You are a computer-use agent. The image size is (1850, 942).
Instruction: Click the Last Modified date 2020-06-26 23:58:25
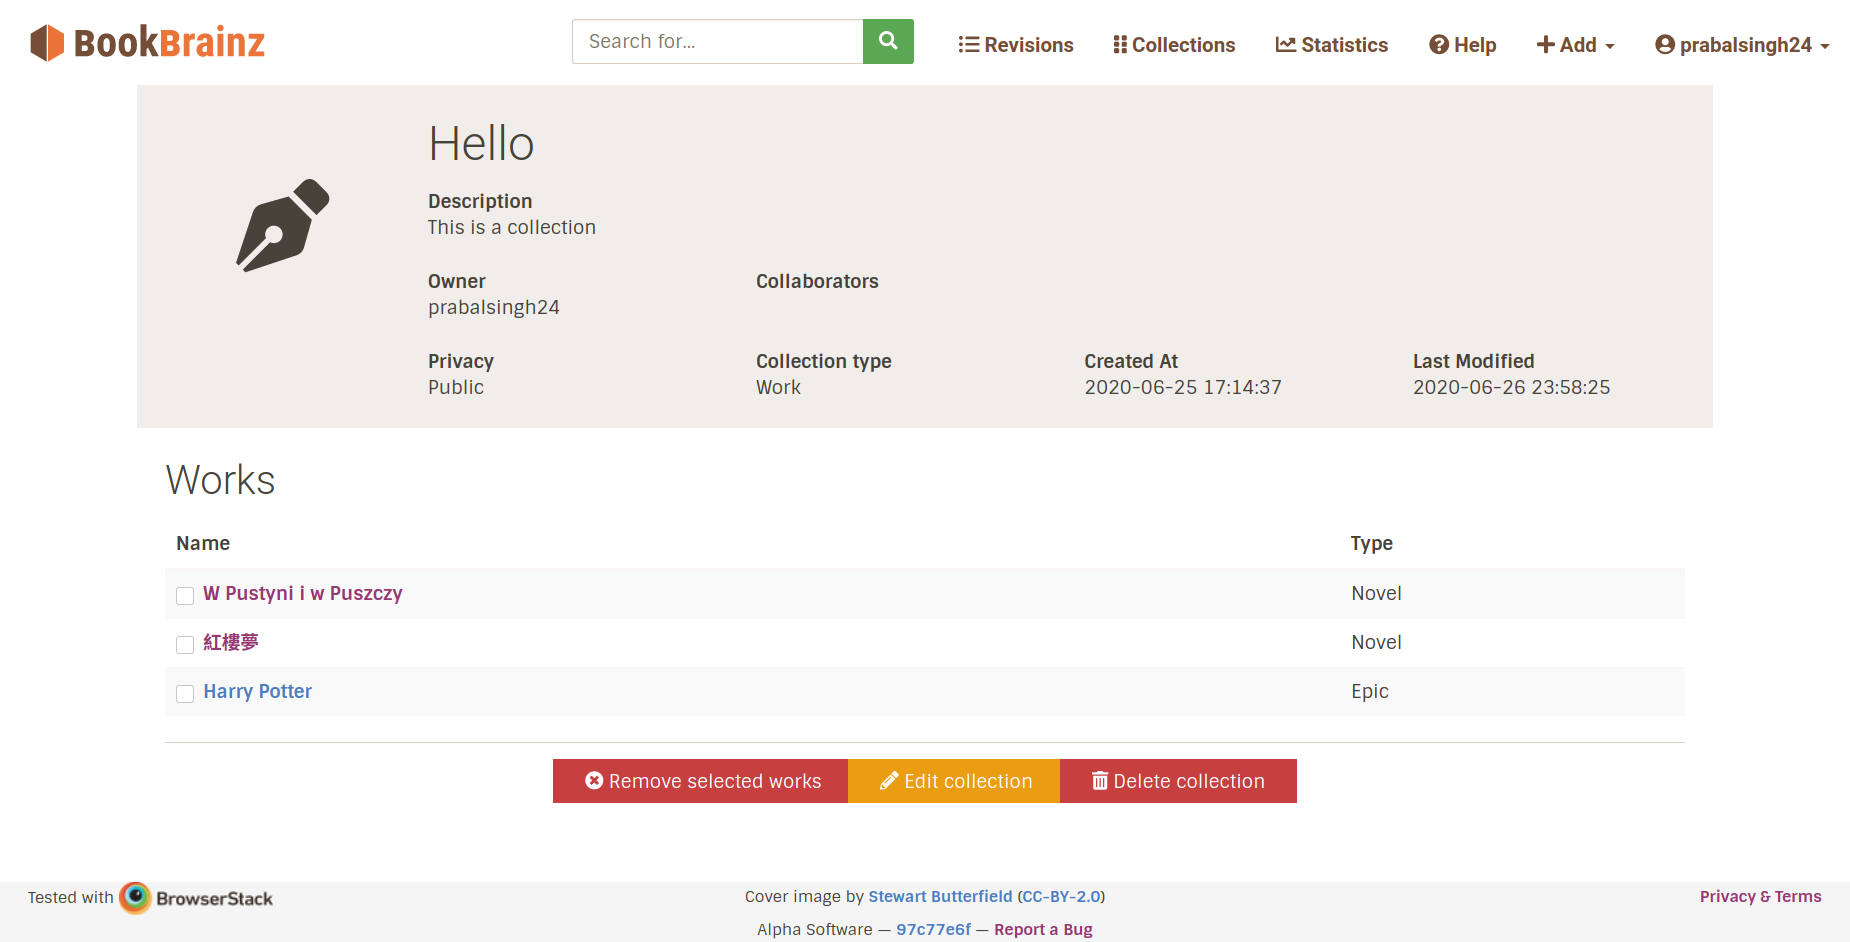tap(1511, 387)
